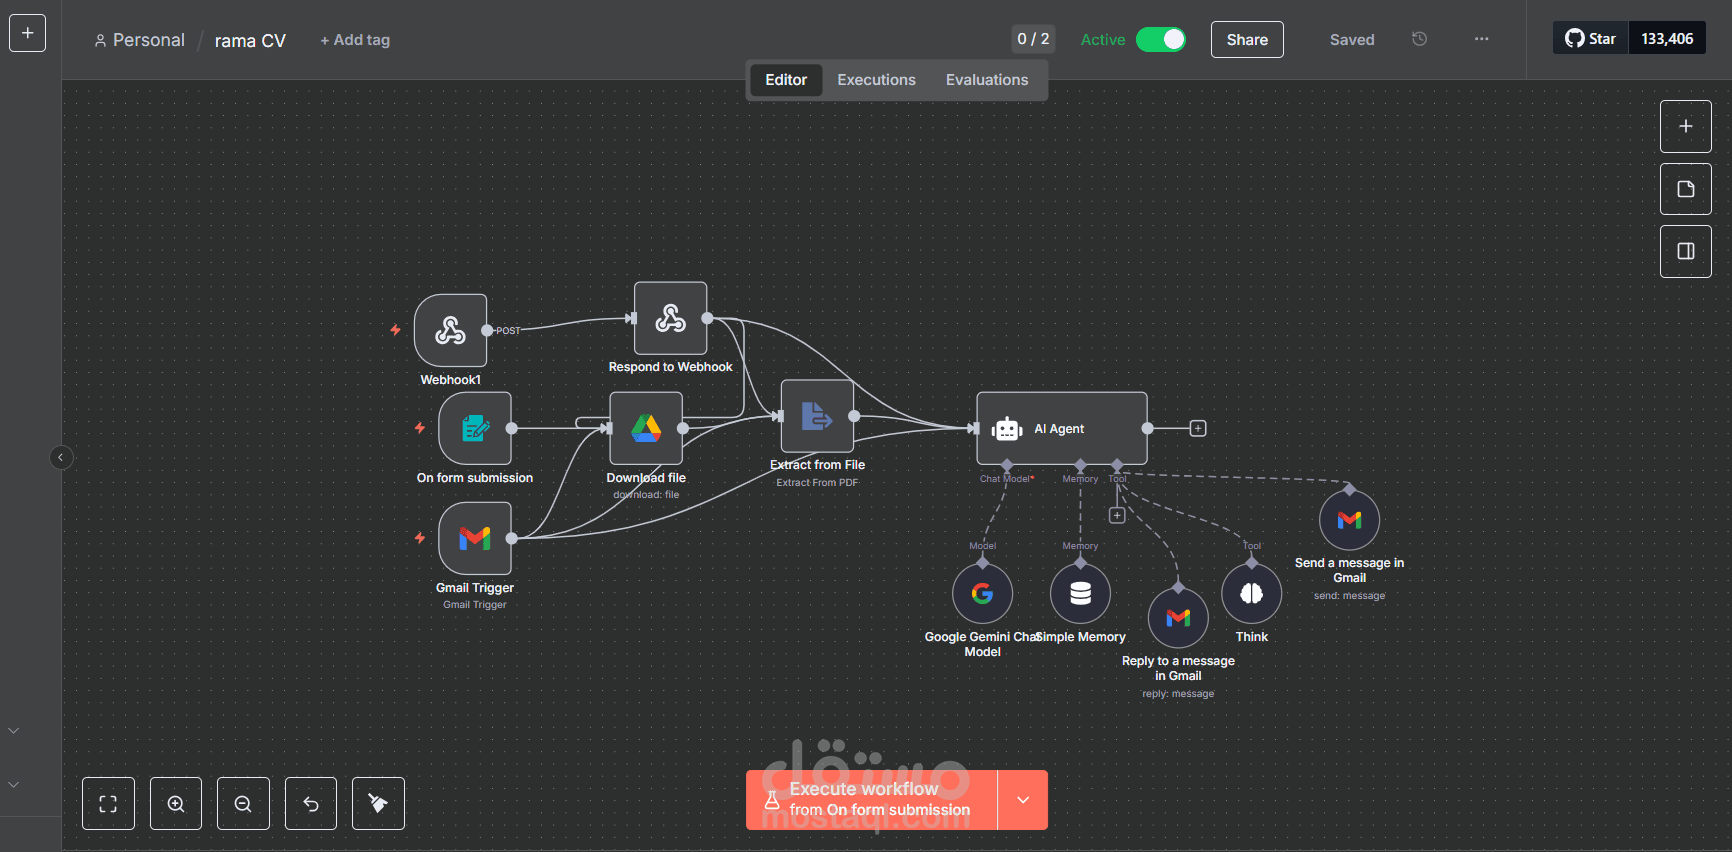Image resolution: width=1732 pixels, height=852 pixels.
Task: Toggle the workflow Active switch
Action: (x=1161, y=39)
